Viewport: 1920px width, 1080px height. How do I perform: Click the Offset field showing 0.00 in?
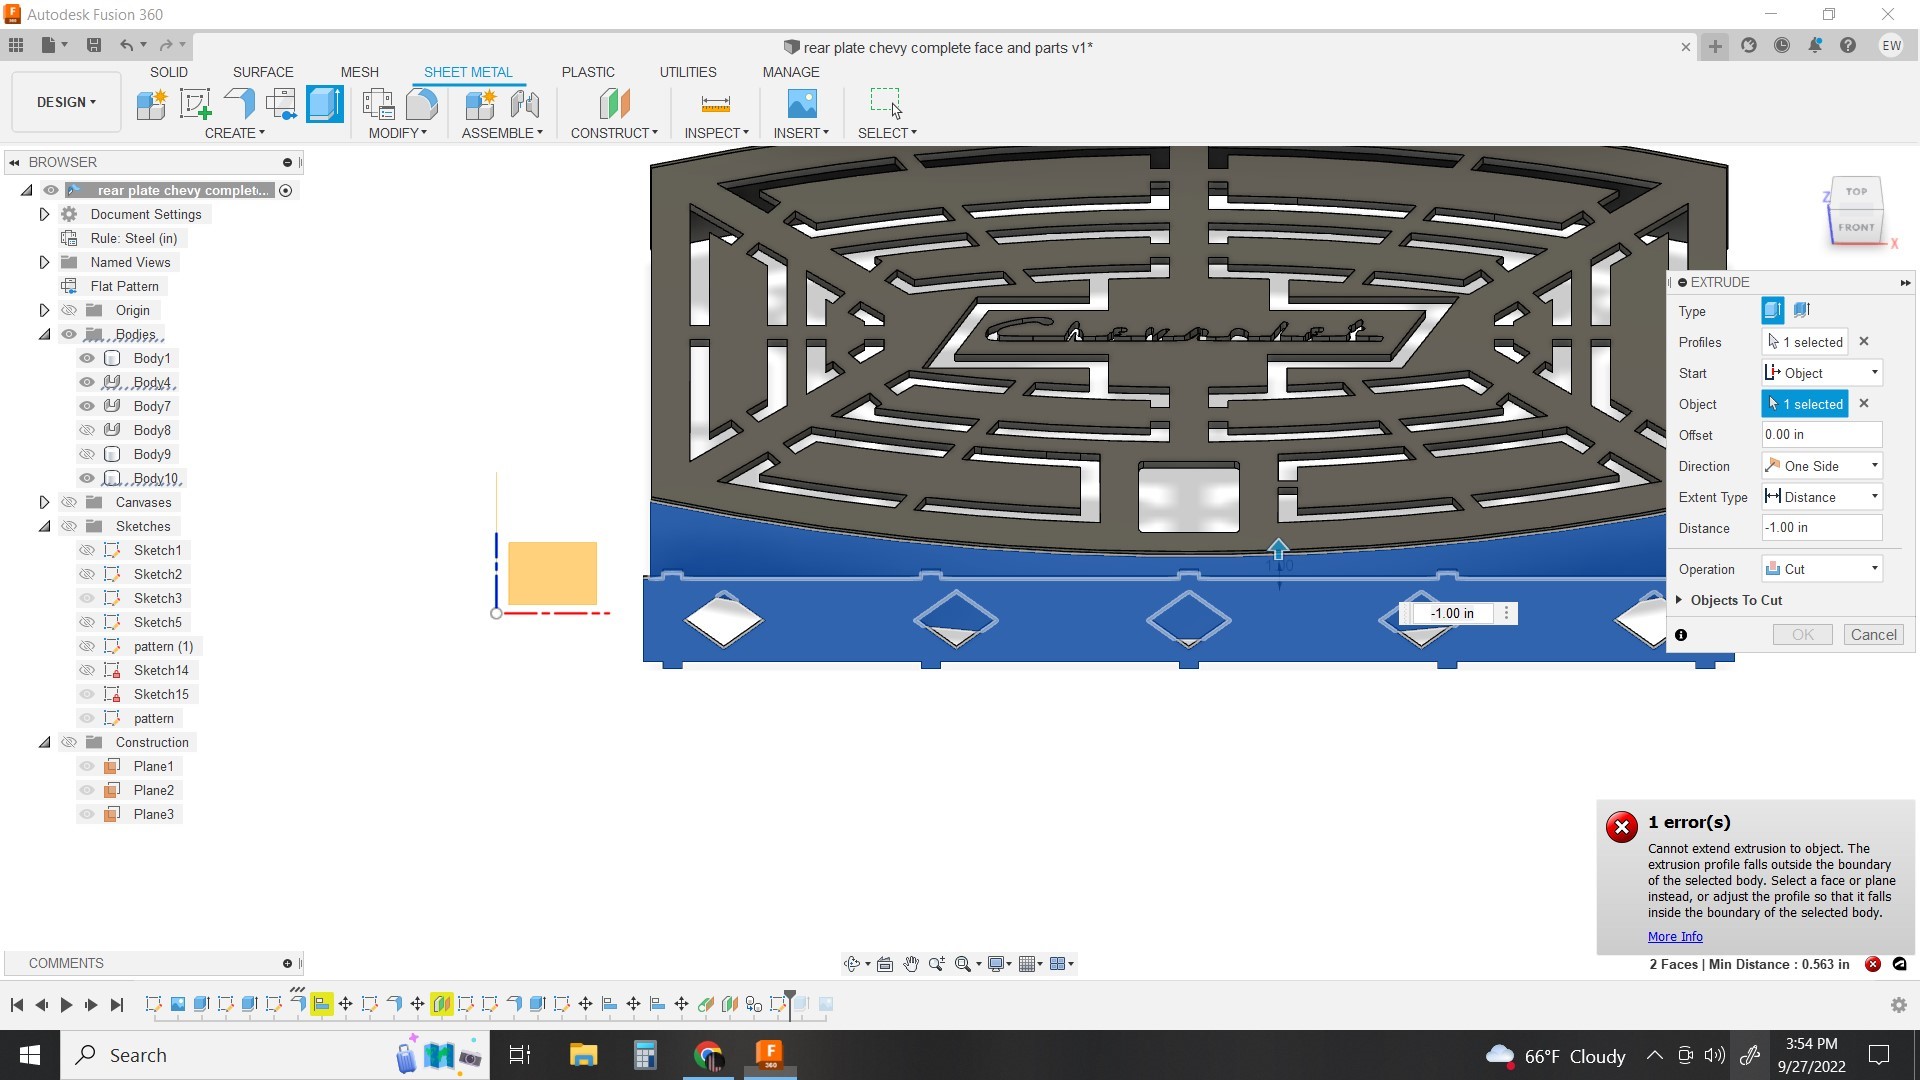[x=1822, y=435]
